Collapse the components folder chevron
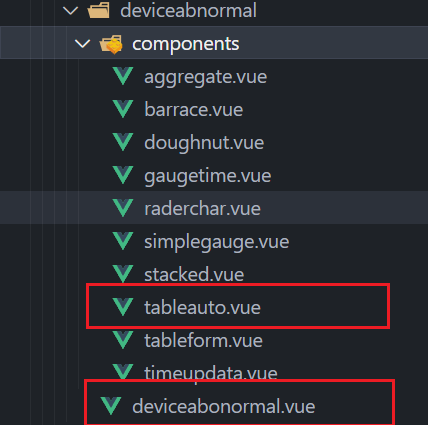This screenshot has height=425, width=428. (82, 44)
